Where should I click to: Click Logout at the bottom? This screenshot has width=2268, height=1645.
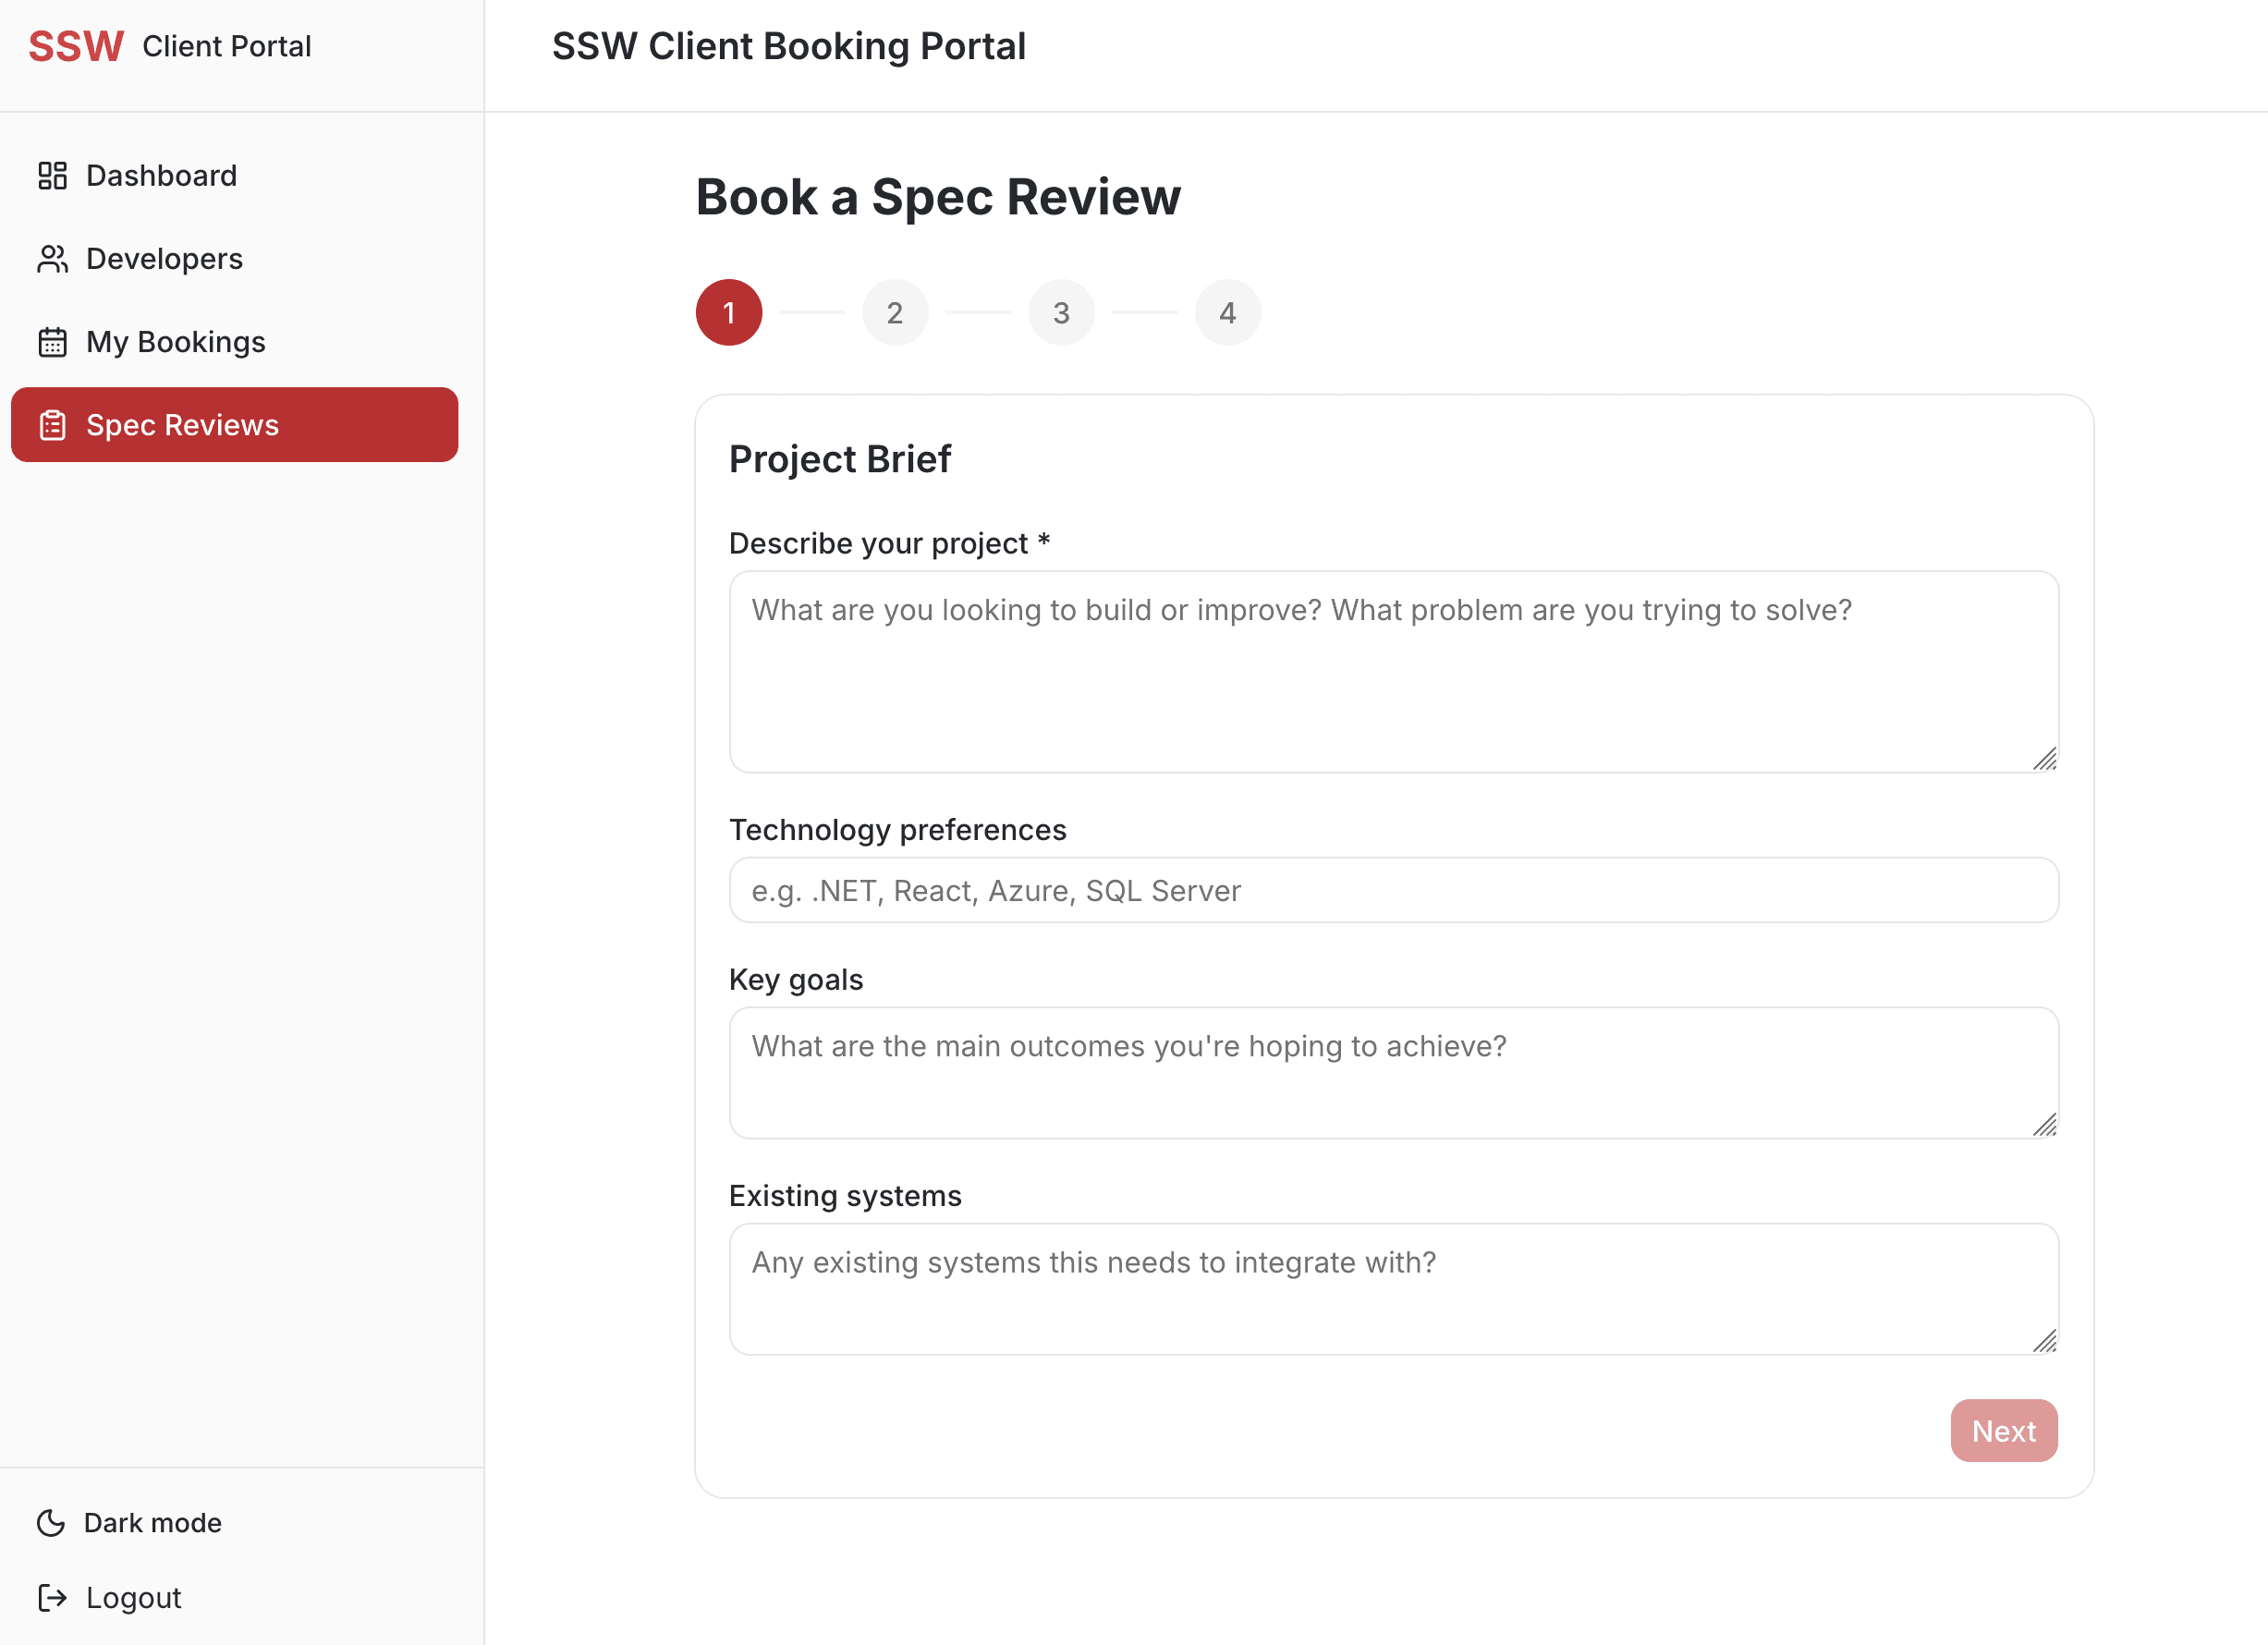tap(132, 1597)
